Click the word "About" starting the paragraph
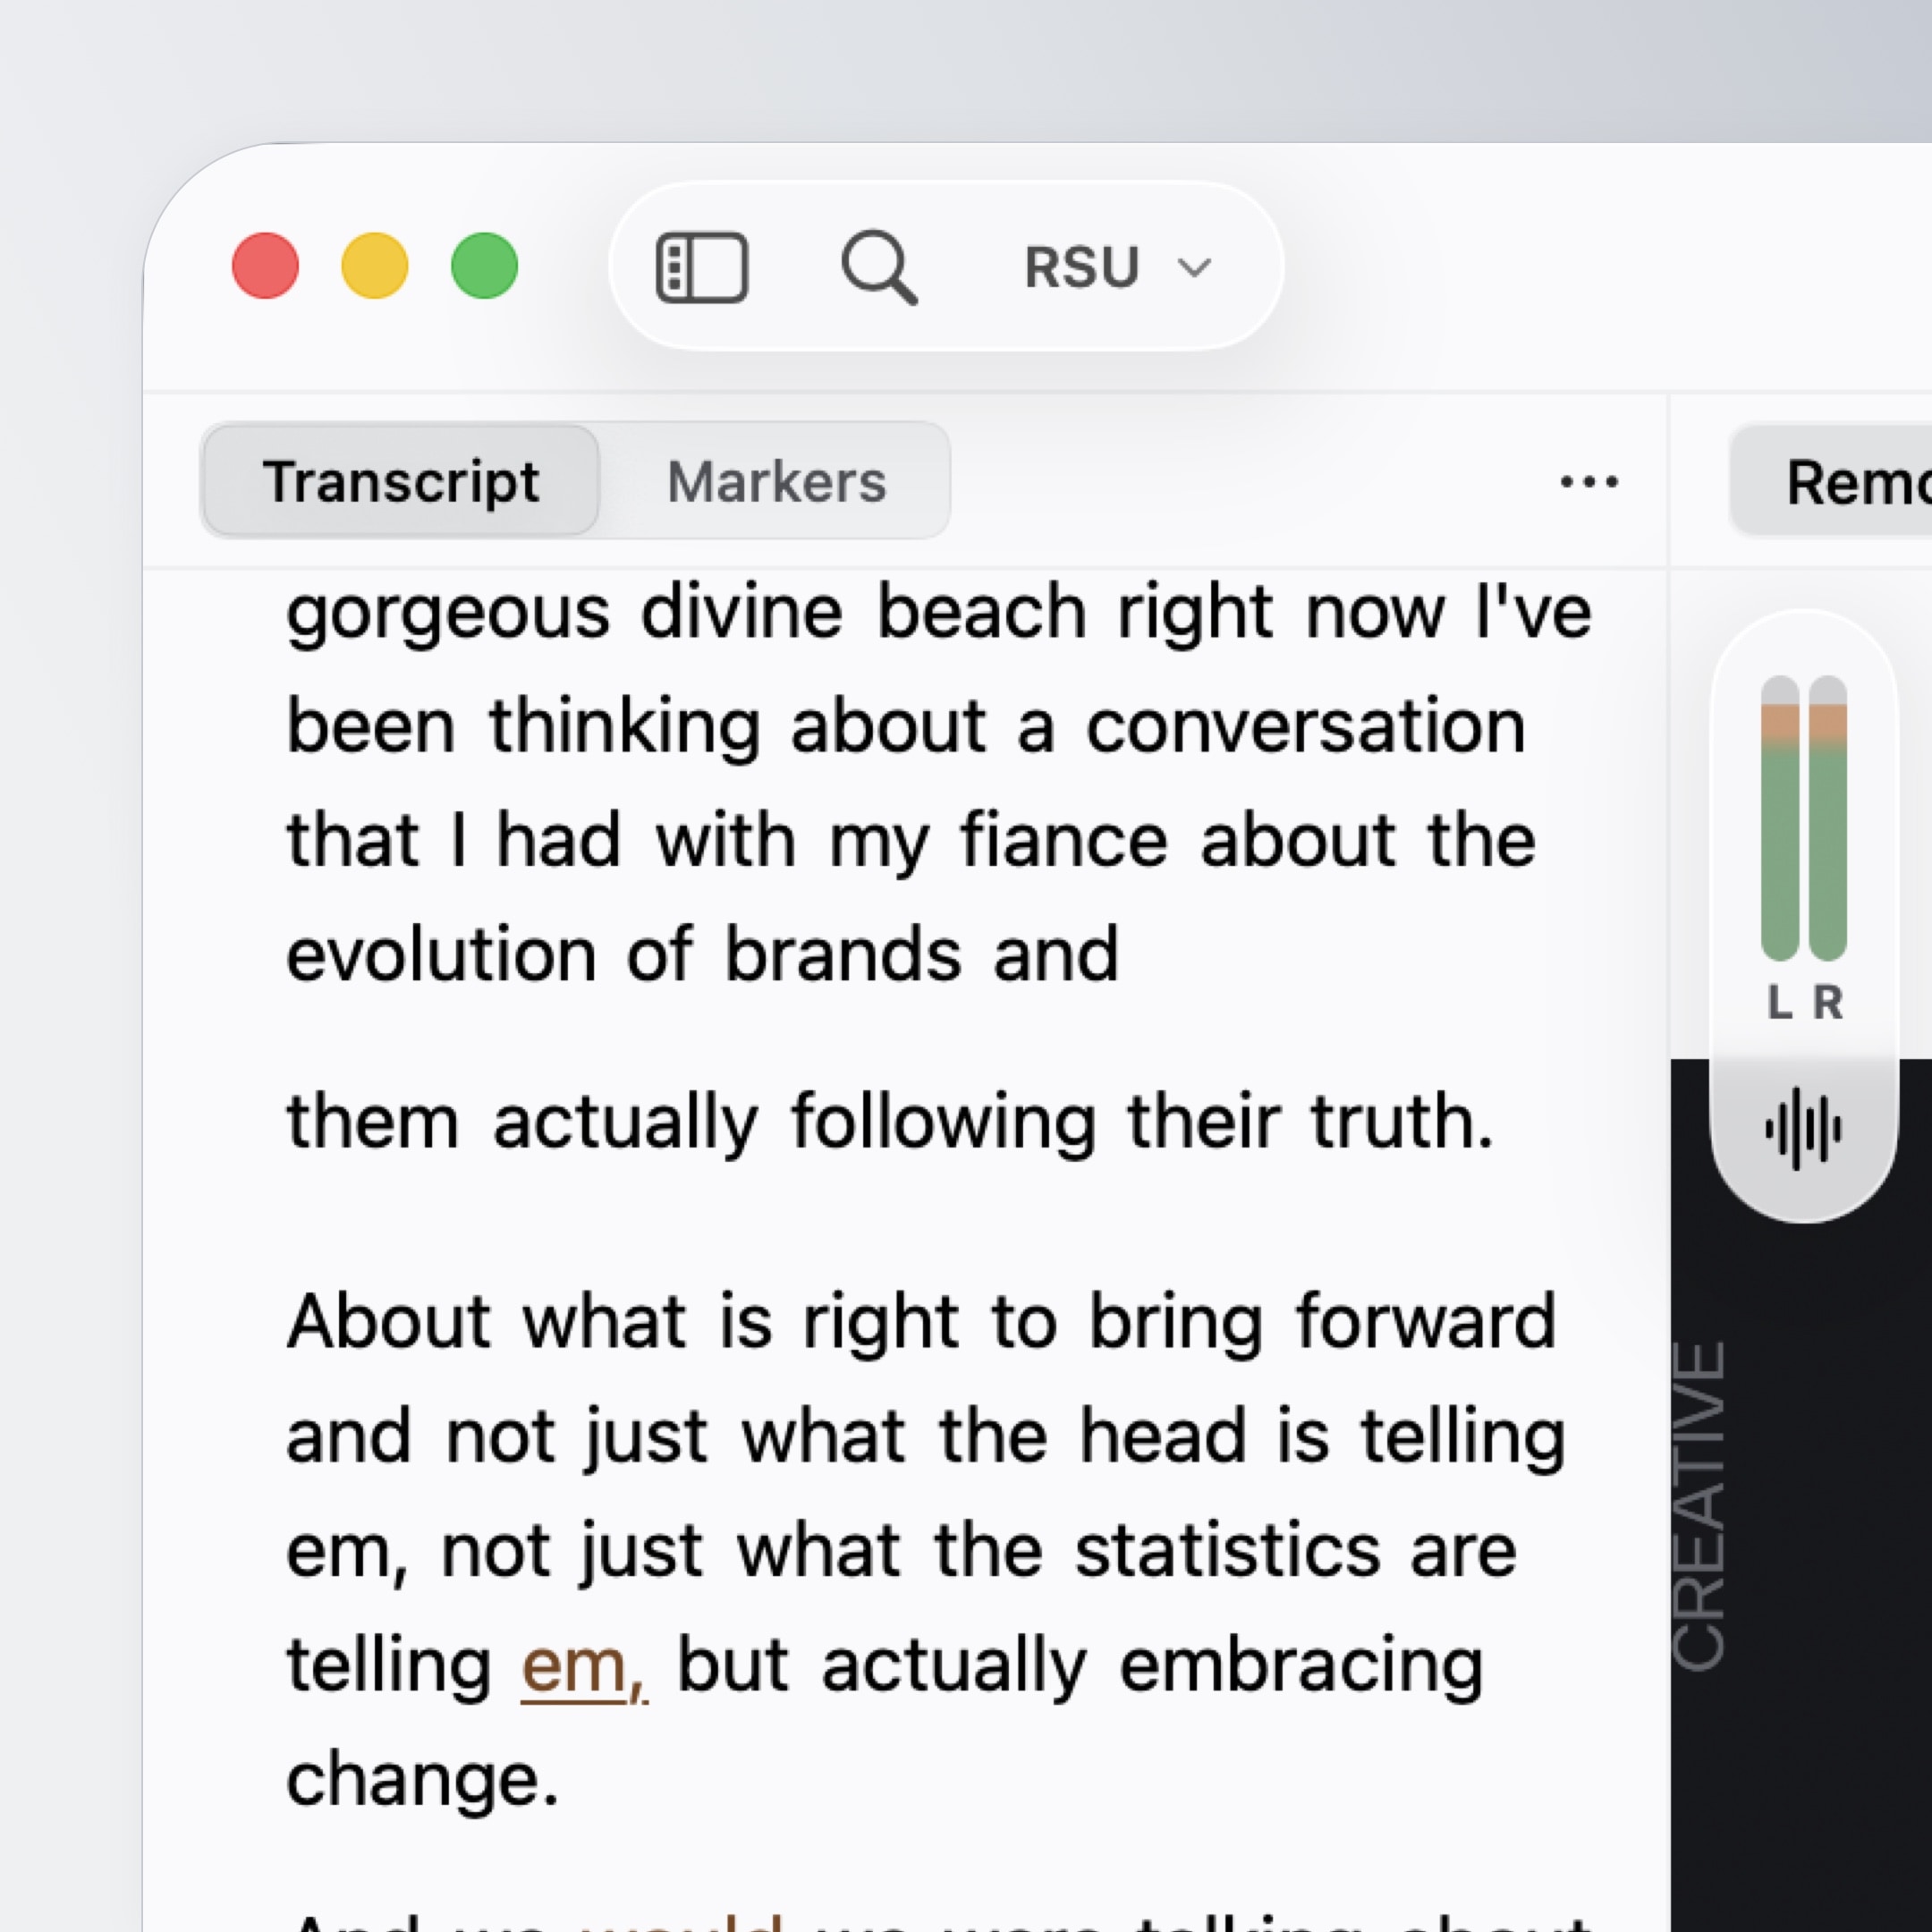1932x1932 pixels. click(388, 1322)
